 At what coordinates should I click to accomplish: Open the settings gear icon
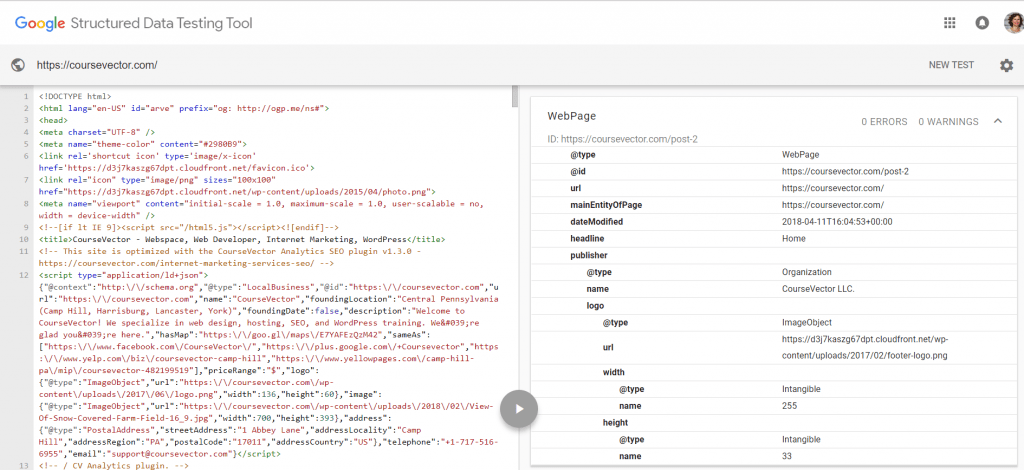click(x=1006, y=65)
